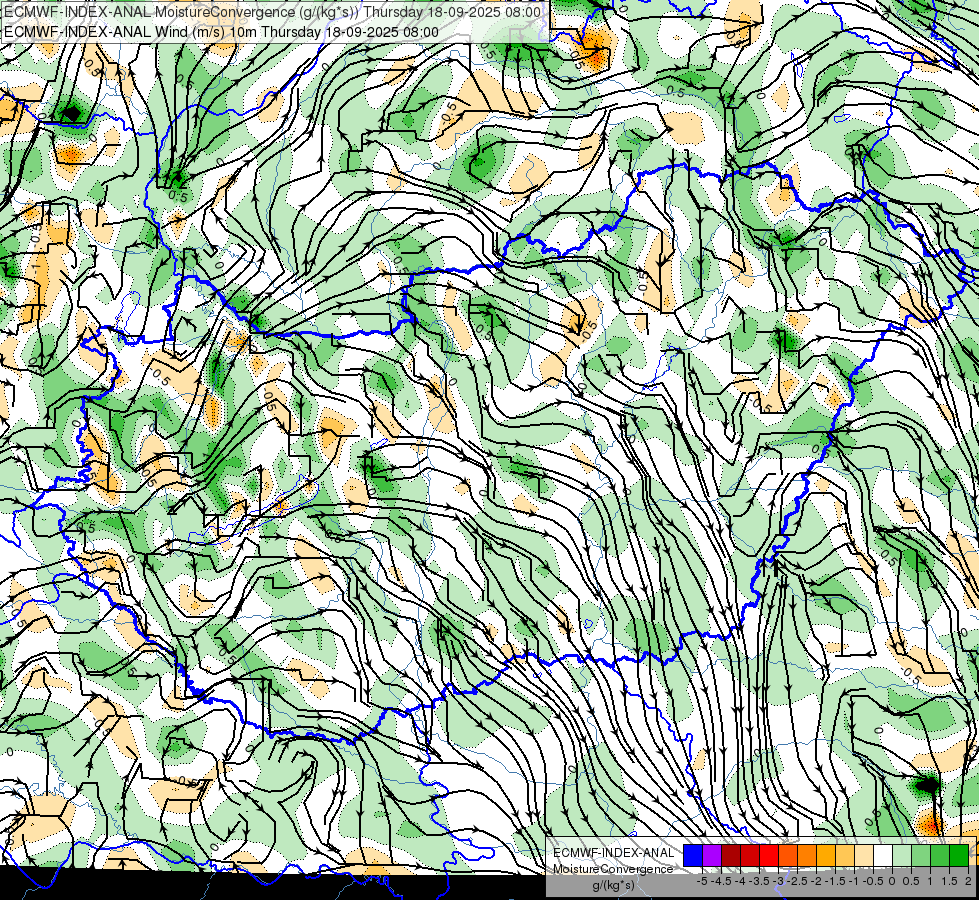Image resolution: width=979 pixels, height=900 pixels.
Task: Click the light orange swatch between -1.5 and -1
Action: point(845,856)
